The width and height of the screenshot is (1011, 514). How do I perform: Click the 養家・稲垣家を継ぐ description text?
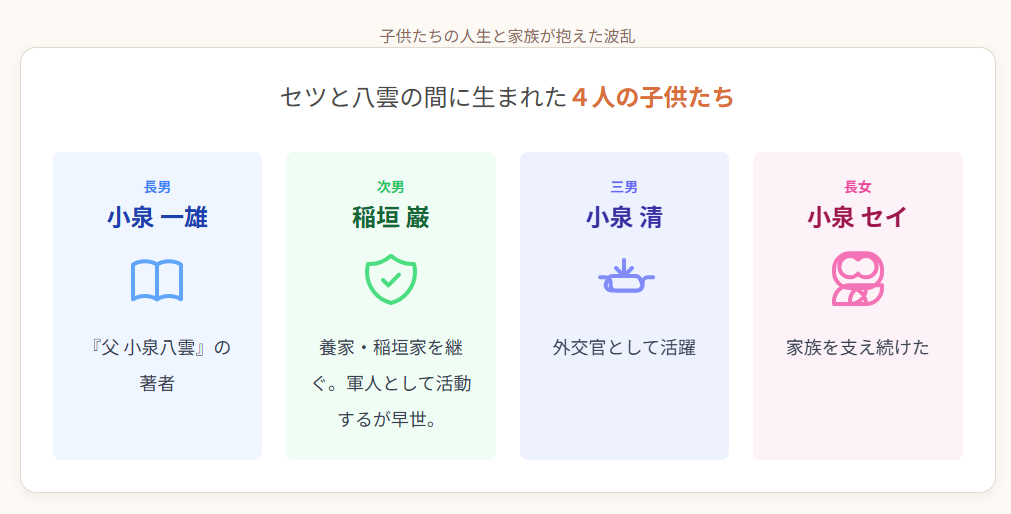coord(390,383)
